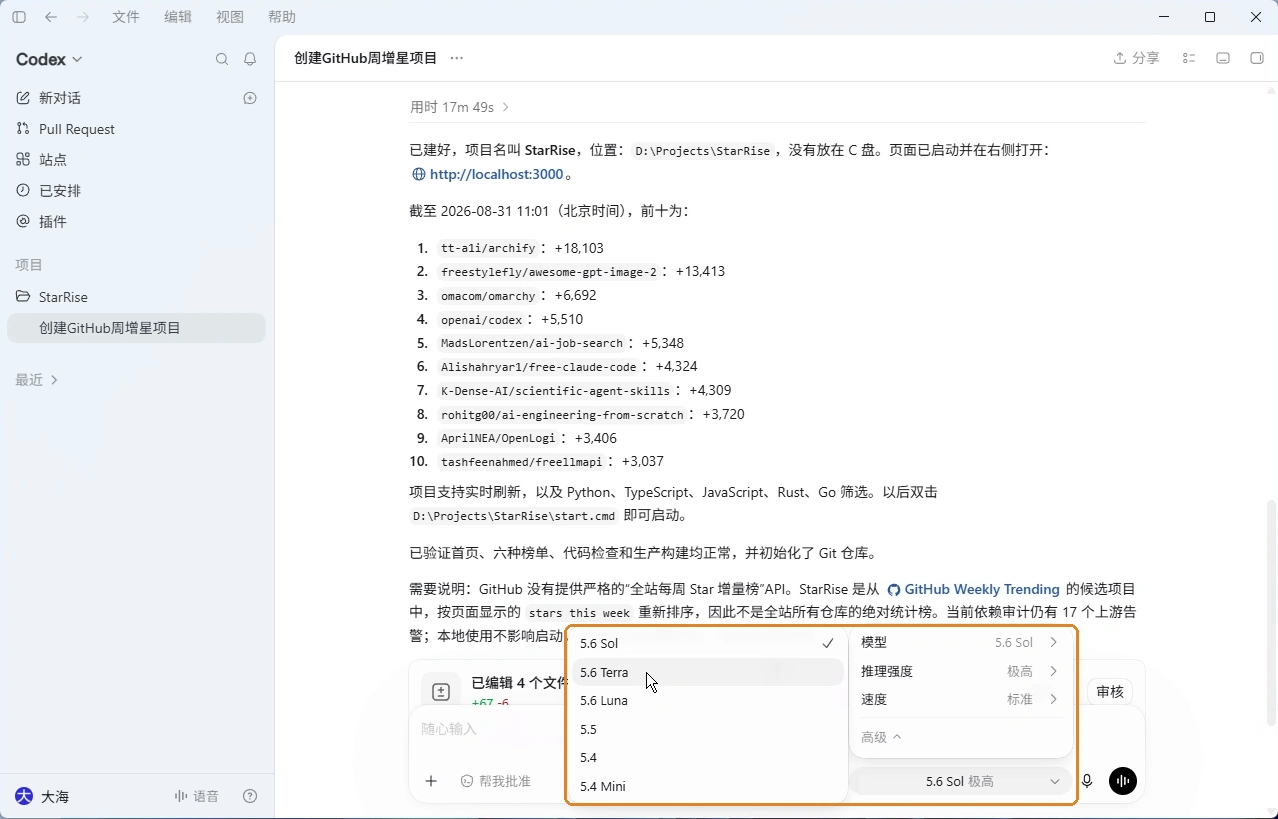Click the plus attach icon in composer
Screen dimensions: 1278x819
tap(431, 781)
